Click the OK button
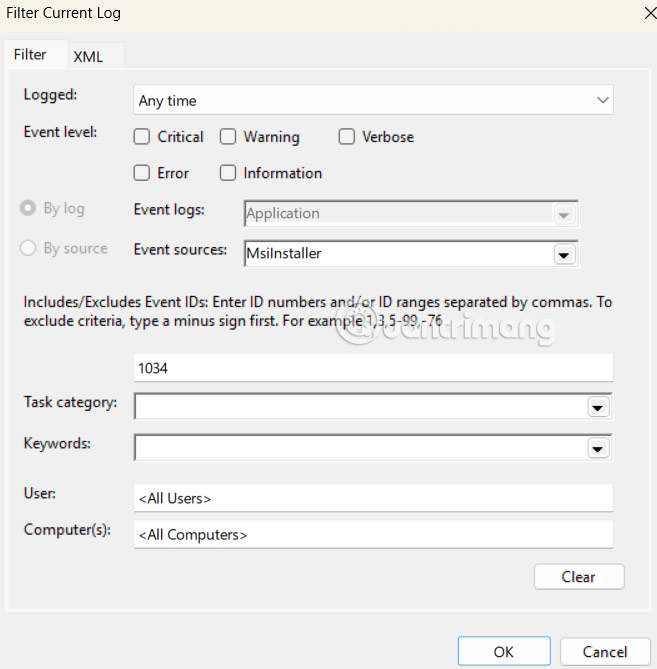Screen dimensions: 657x669 (504, 652)
